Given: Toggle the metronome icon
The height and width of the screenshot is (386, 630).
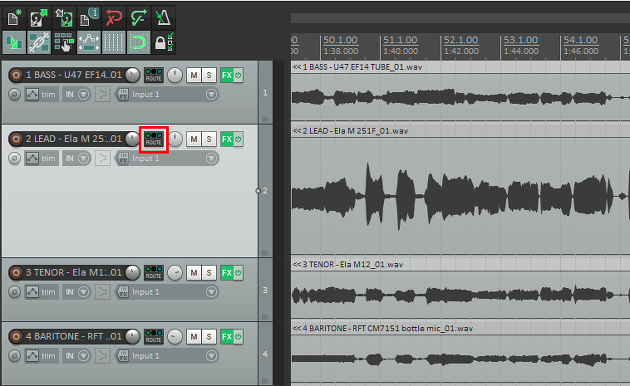Looking at the screenshot, I should [163, 18].
